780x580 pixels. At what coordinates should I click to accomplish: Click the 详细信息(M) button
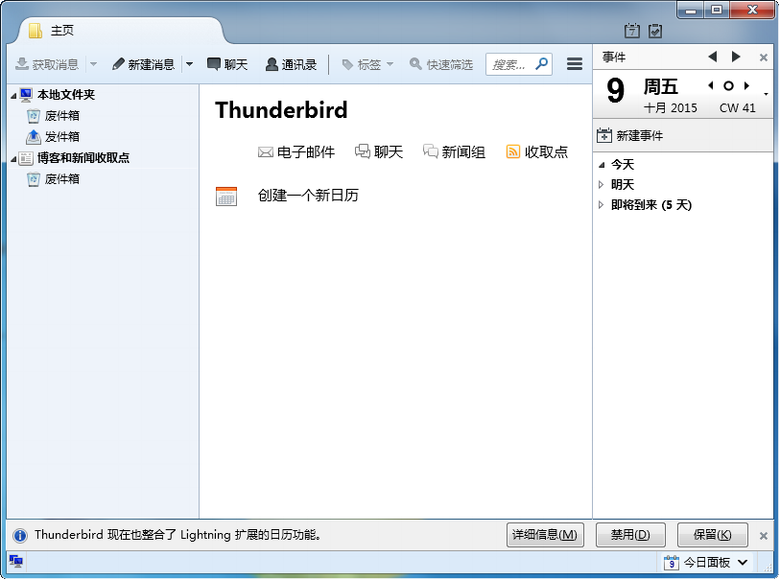pyautogui.click(x=545, y=535)
